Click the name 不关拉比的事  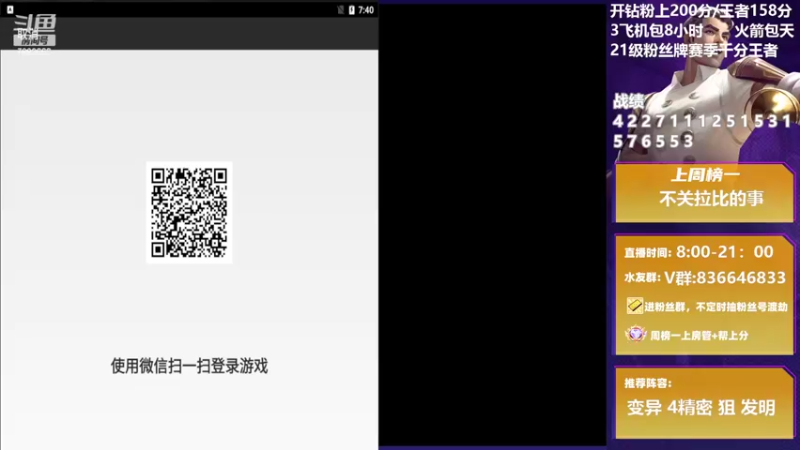coord(711,198)
